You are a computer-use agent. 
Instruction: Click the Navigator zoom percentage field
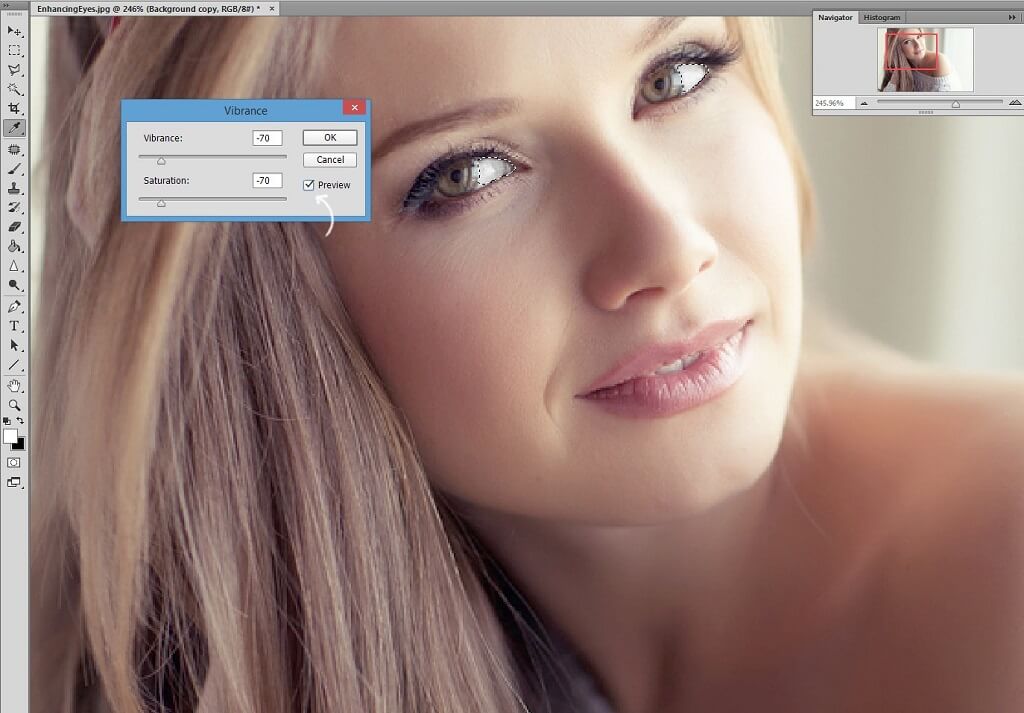[833, 103]
